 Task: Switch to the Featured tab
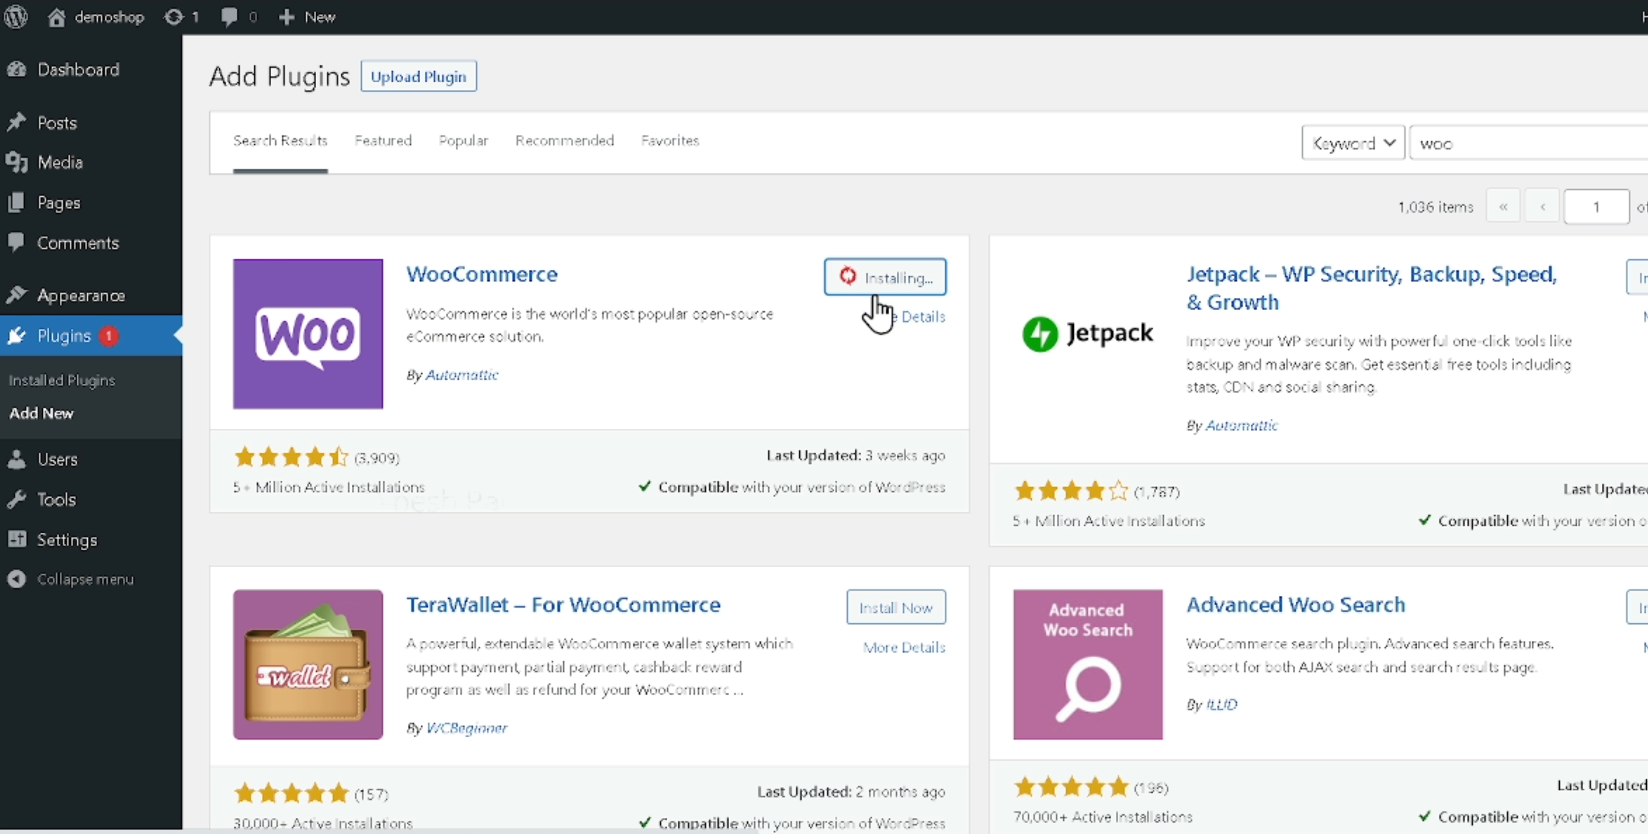pos(383,141)
